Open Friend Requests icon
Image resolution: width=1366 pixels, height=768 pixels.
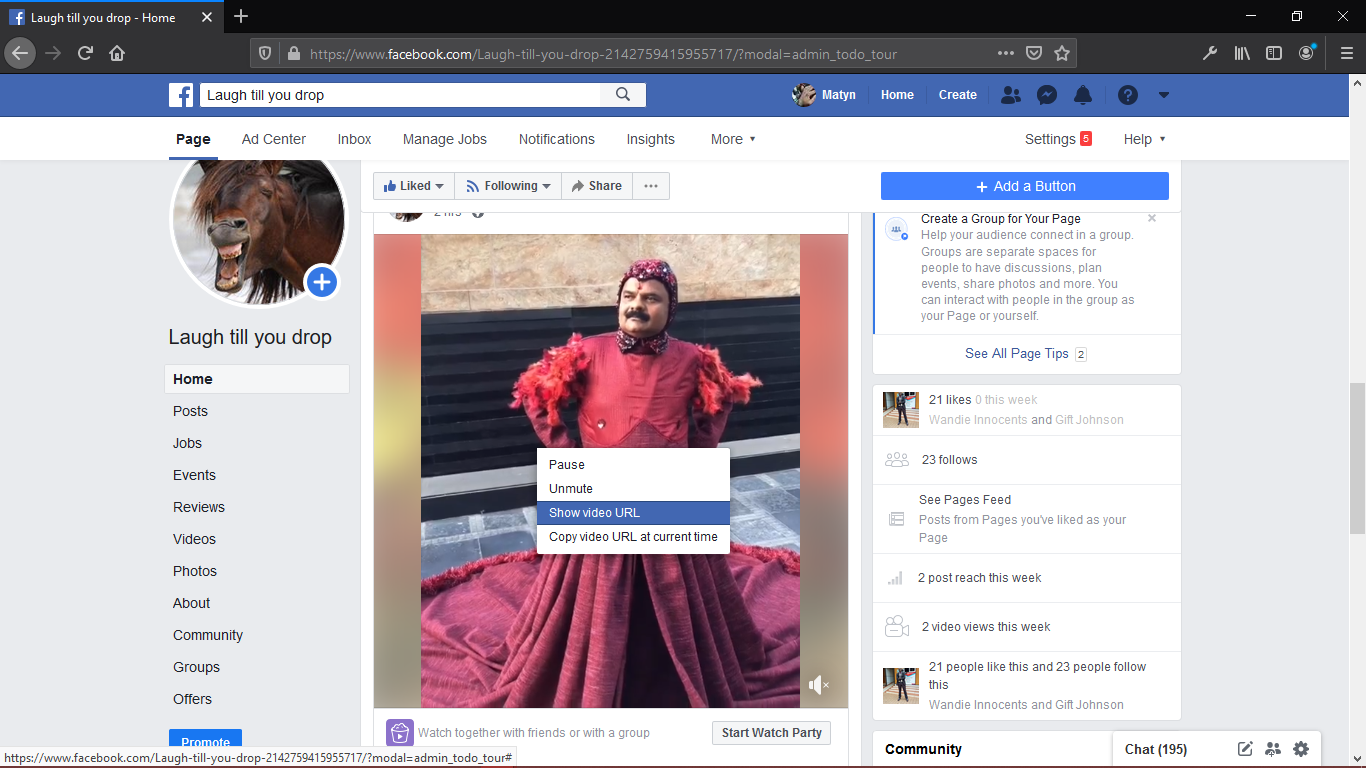click(x=1011, y=95)
